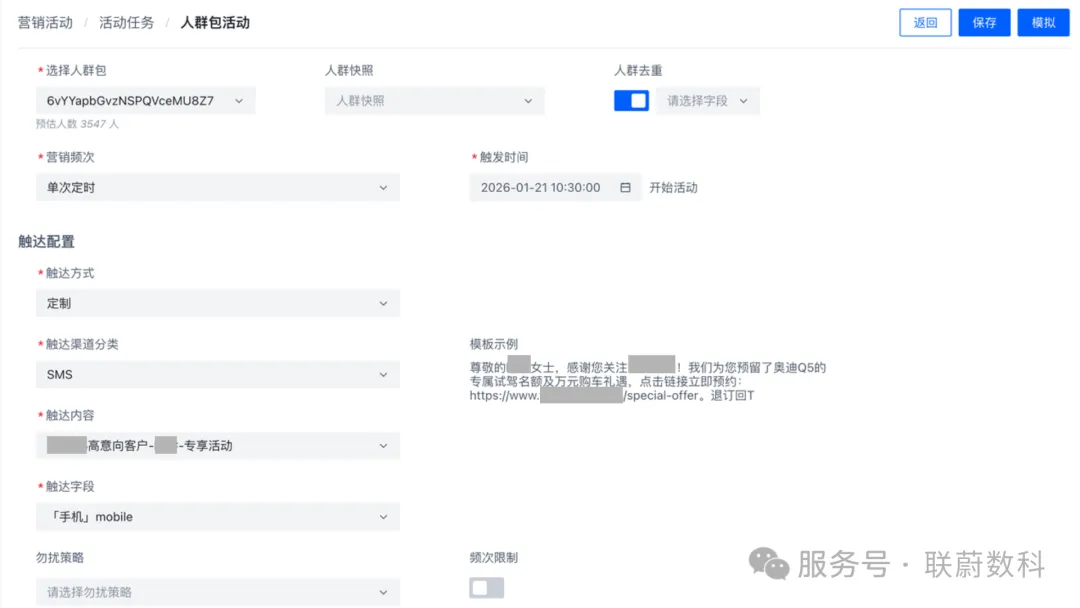This screenshot has height=608, width=1080.
Task: Navigate to 营销活动 in the breadcrumb
Action: point(45,22)
